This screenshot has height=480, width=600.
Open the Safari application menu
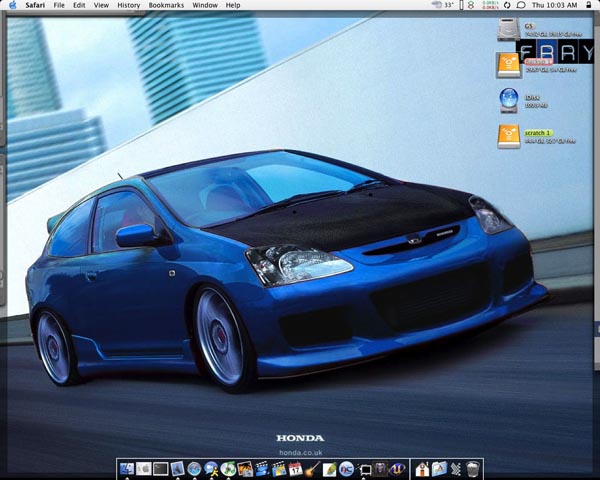coord(37,5)
